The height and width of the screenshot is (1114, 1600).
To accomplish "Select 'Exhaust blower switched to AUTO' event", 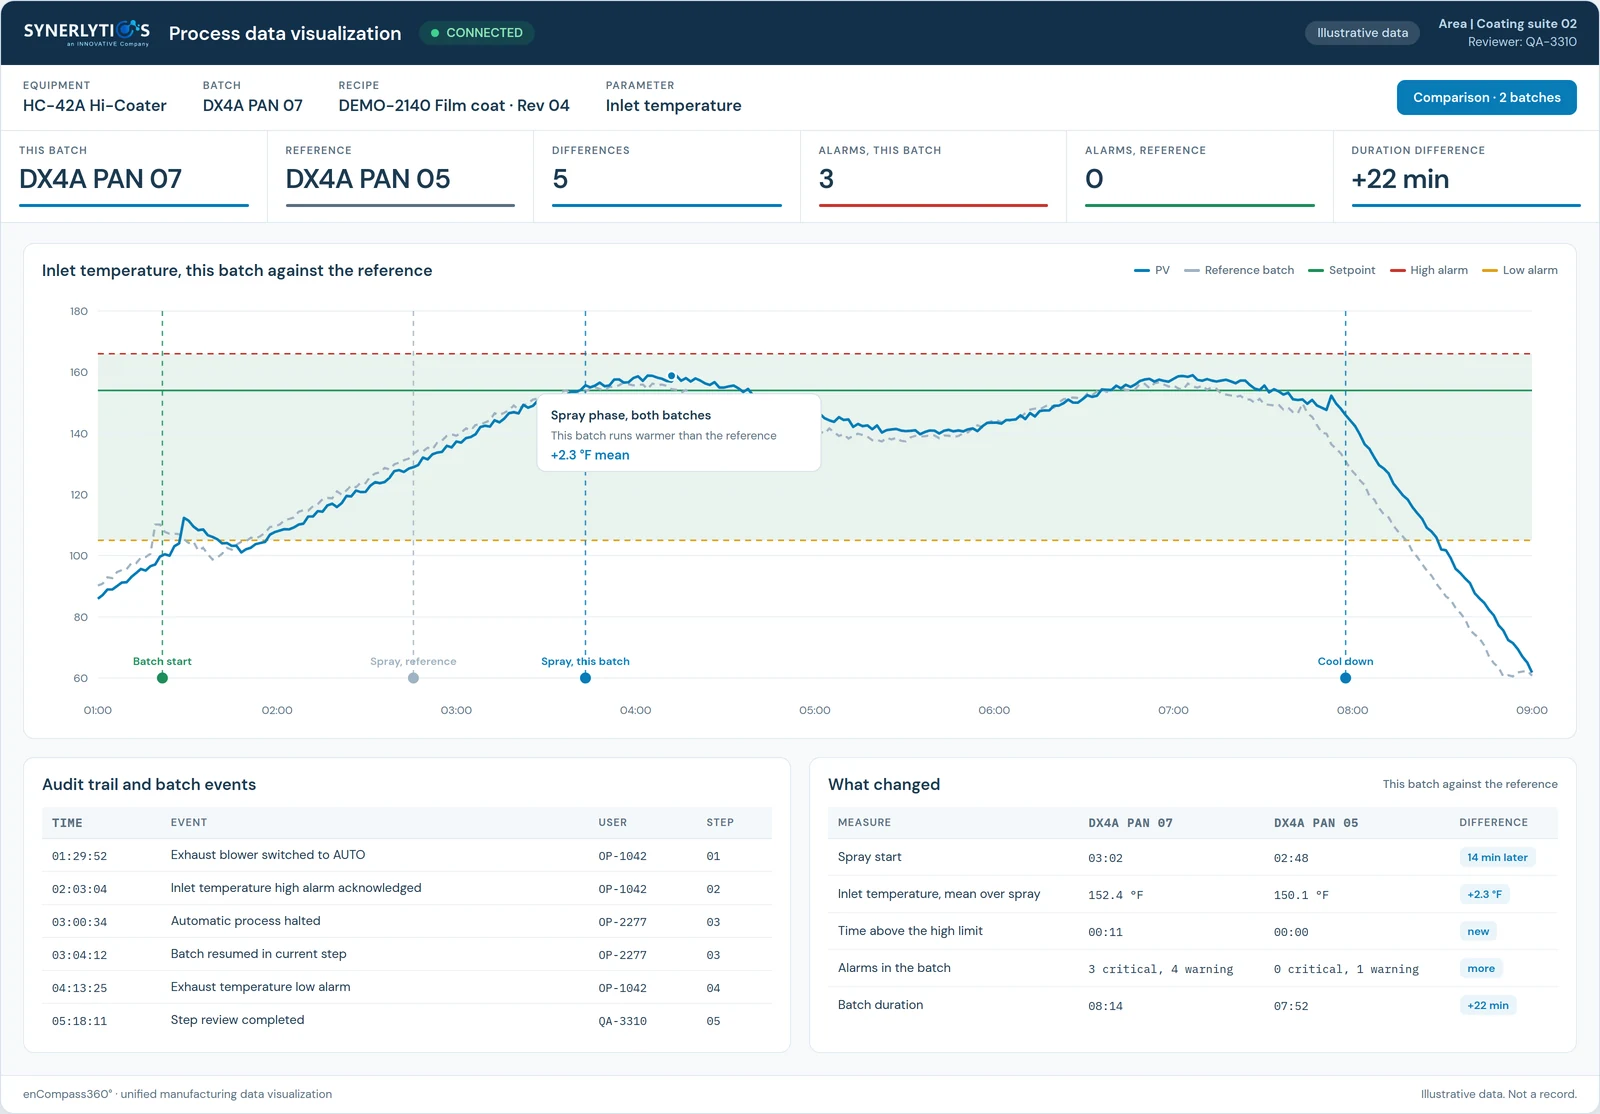I will pos(407,856).
